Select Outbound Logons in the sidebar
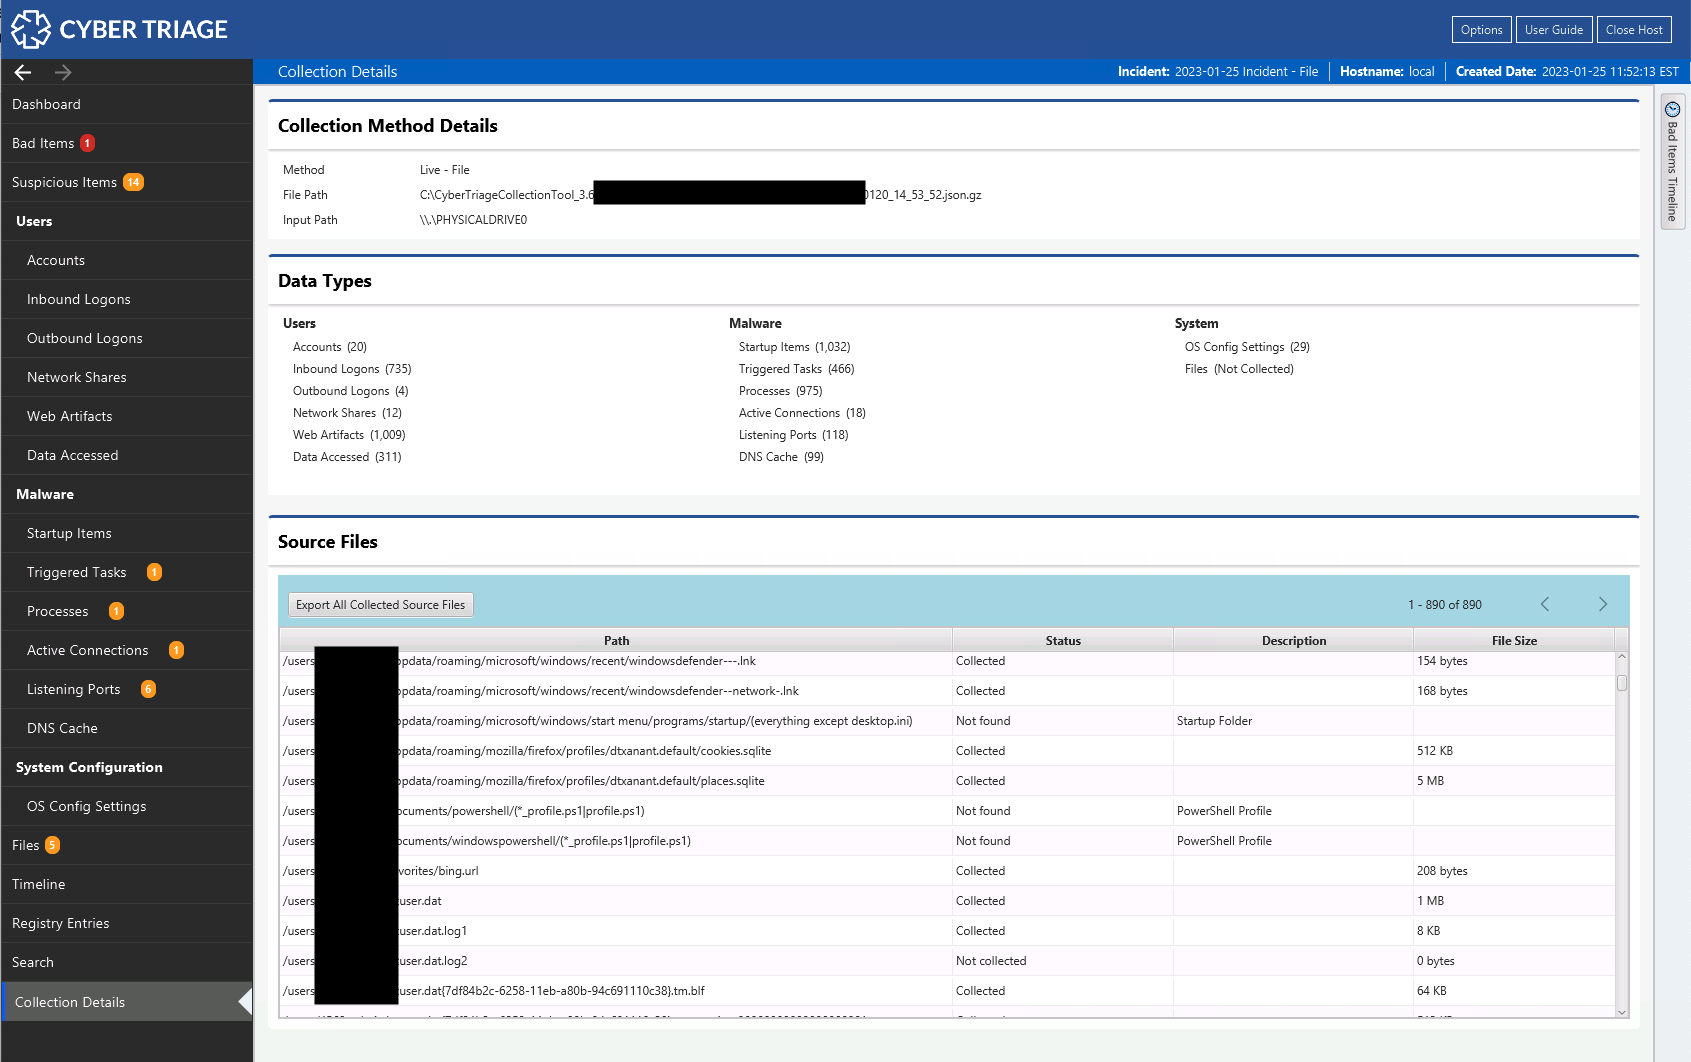Screen dimensions: 1691x1062 [127, 338]
